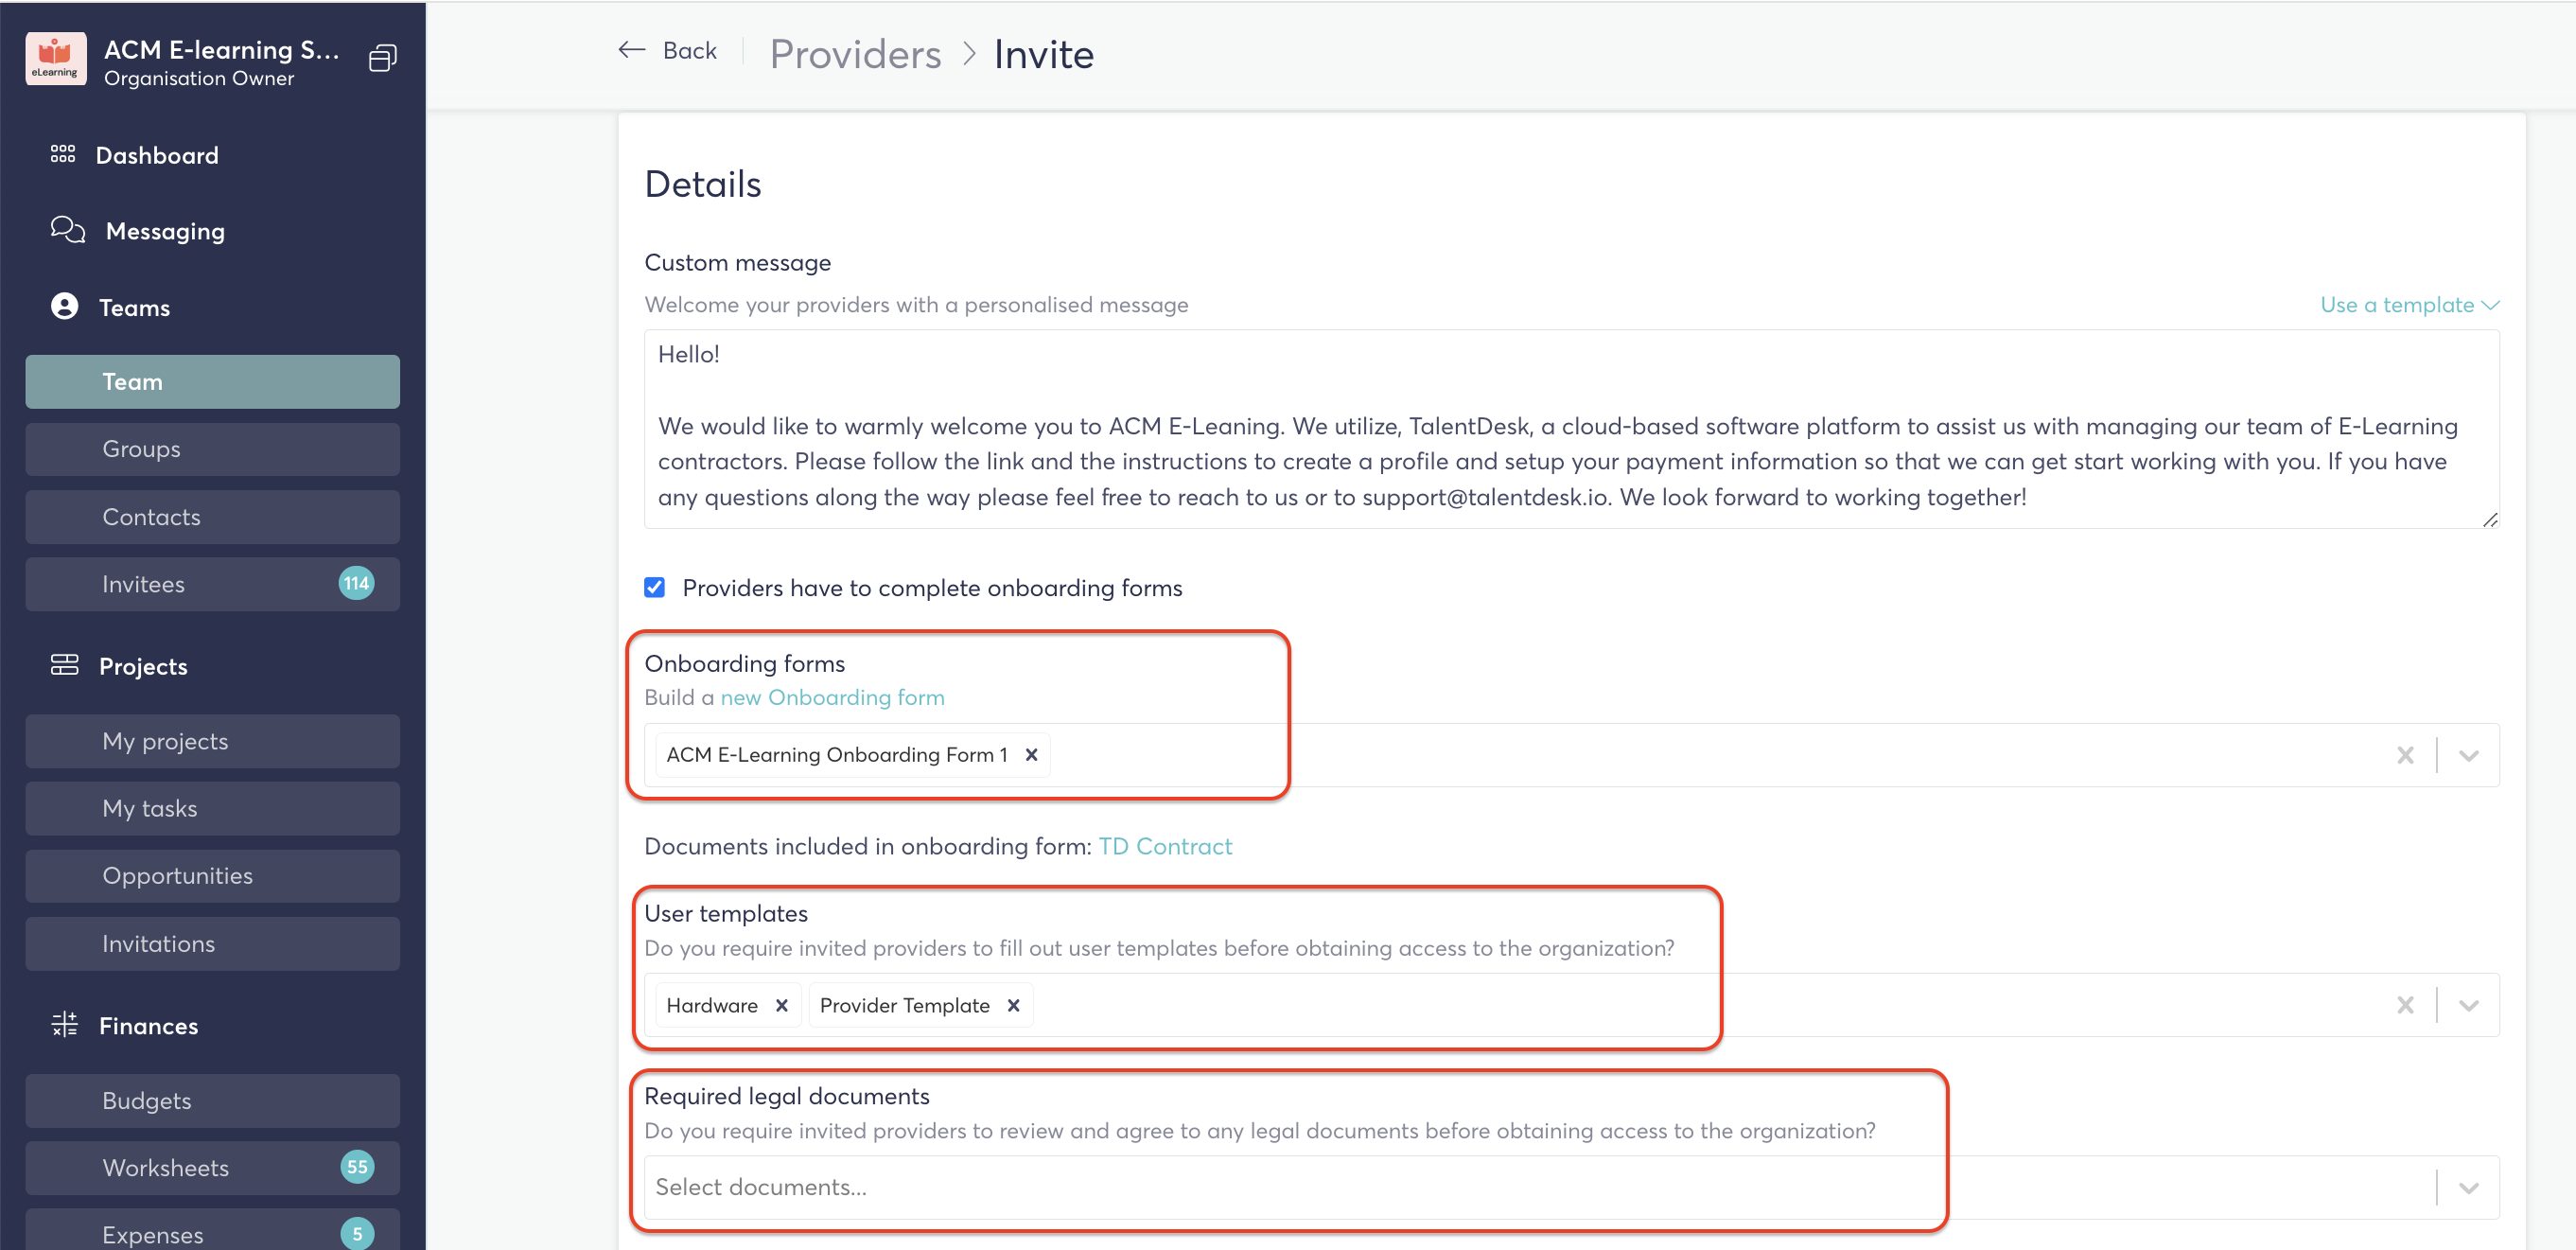Screen dimensions: 2576x1250
Task: Uncheck Providers have to complete onboarding forms
Action: point(654,587)
